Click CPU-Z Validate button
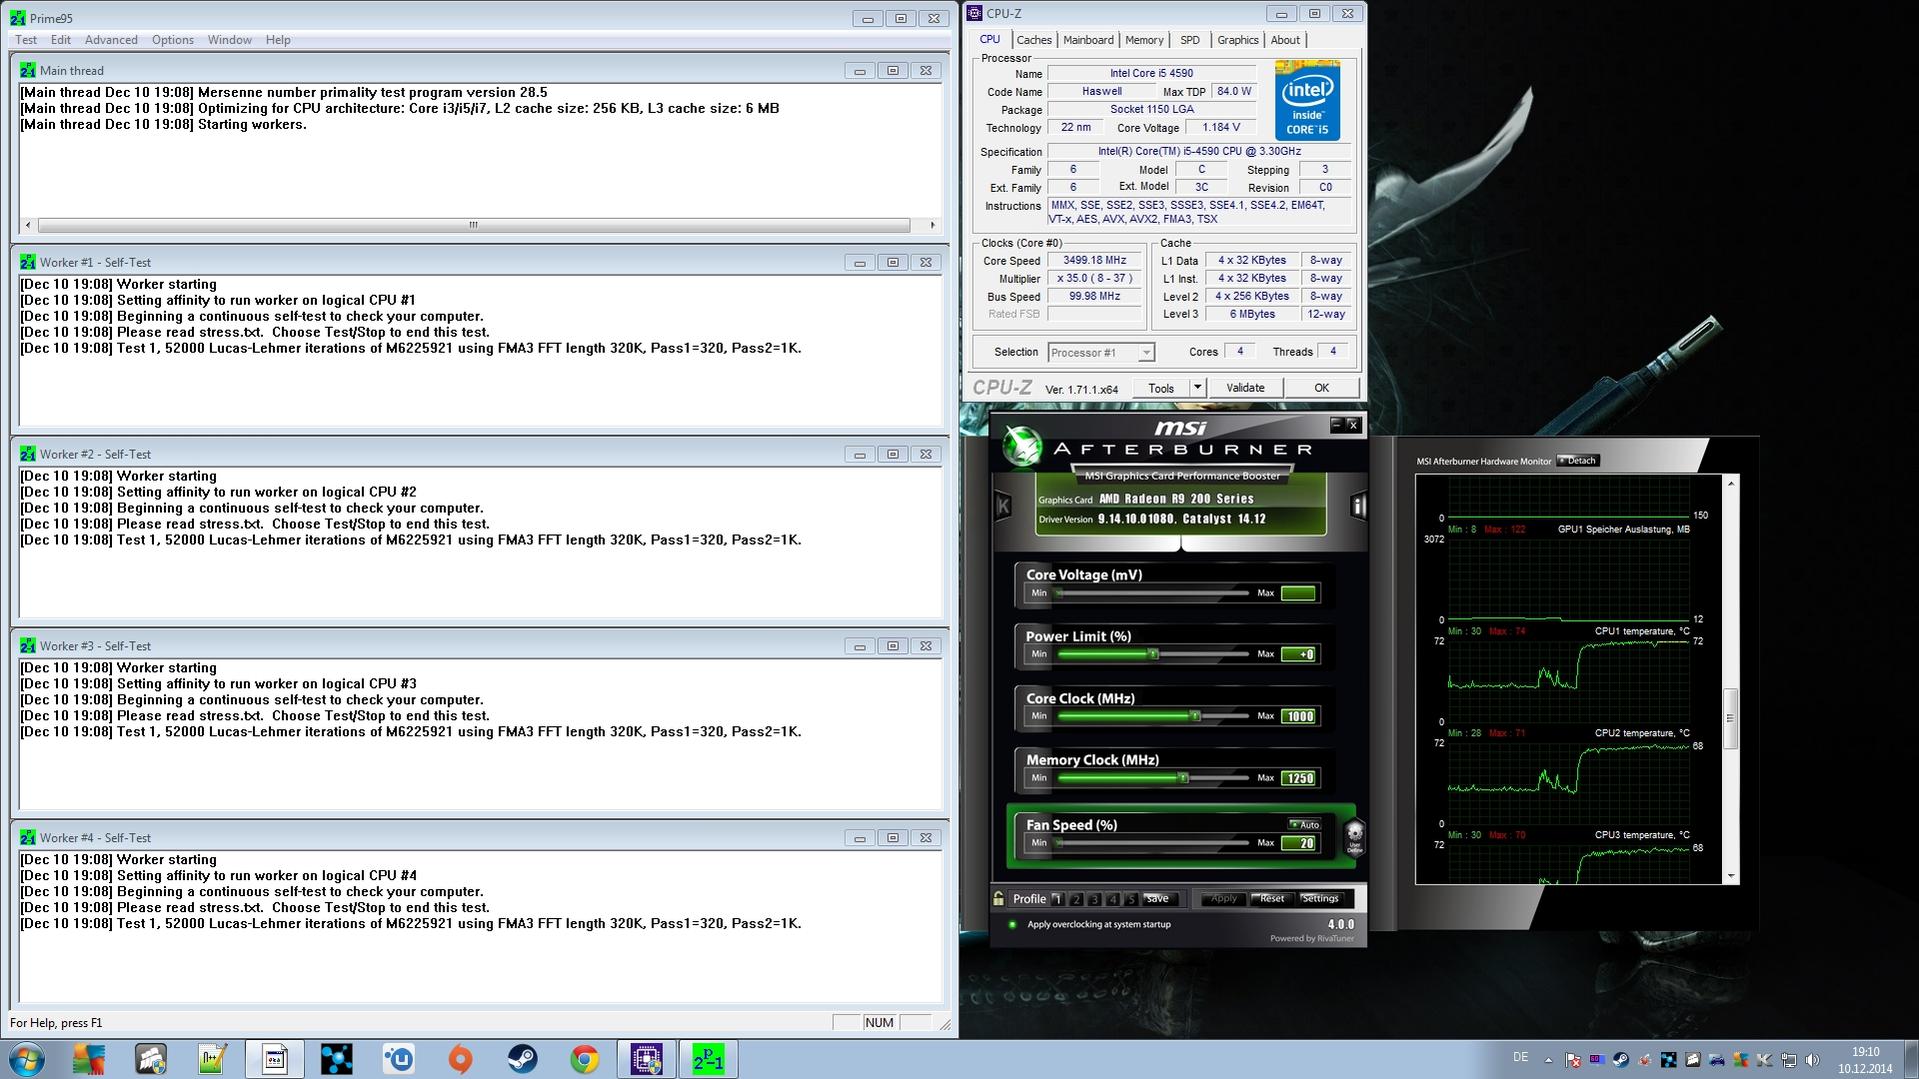Viewport: 1919px width, 1079px height. [x=1245, y=387]
